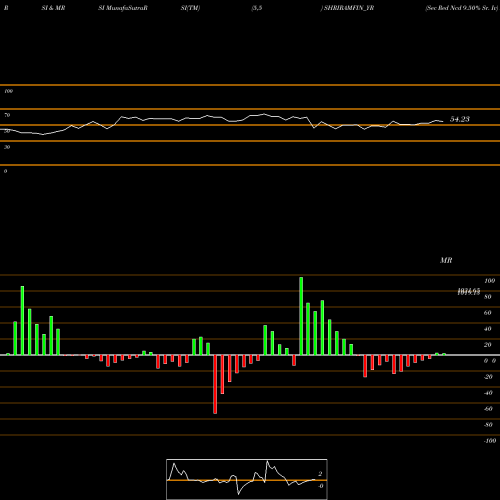Click the 'SI & MR' header label
The image size is (500, 500).
click(x=53, y=8)
